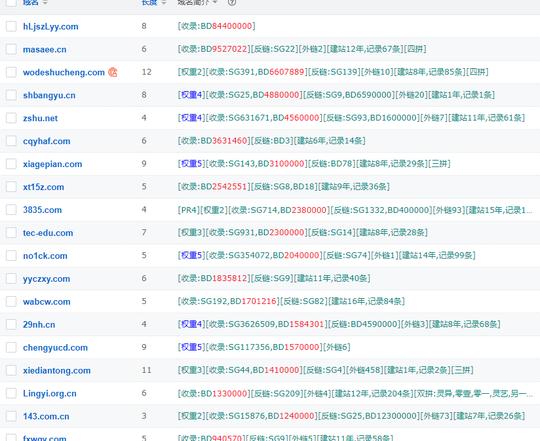Click the description starting with '[PR4]'
Image resolution: width=540 pixels, height=441 pixels.
tap(355, 210)
